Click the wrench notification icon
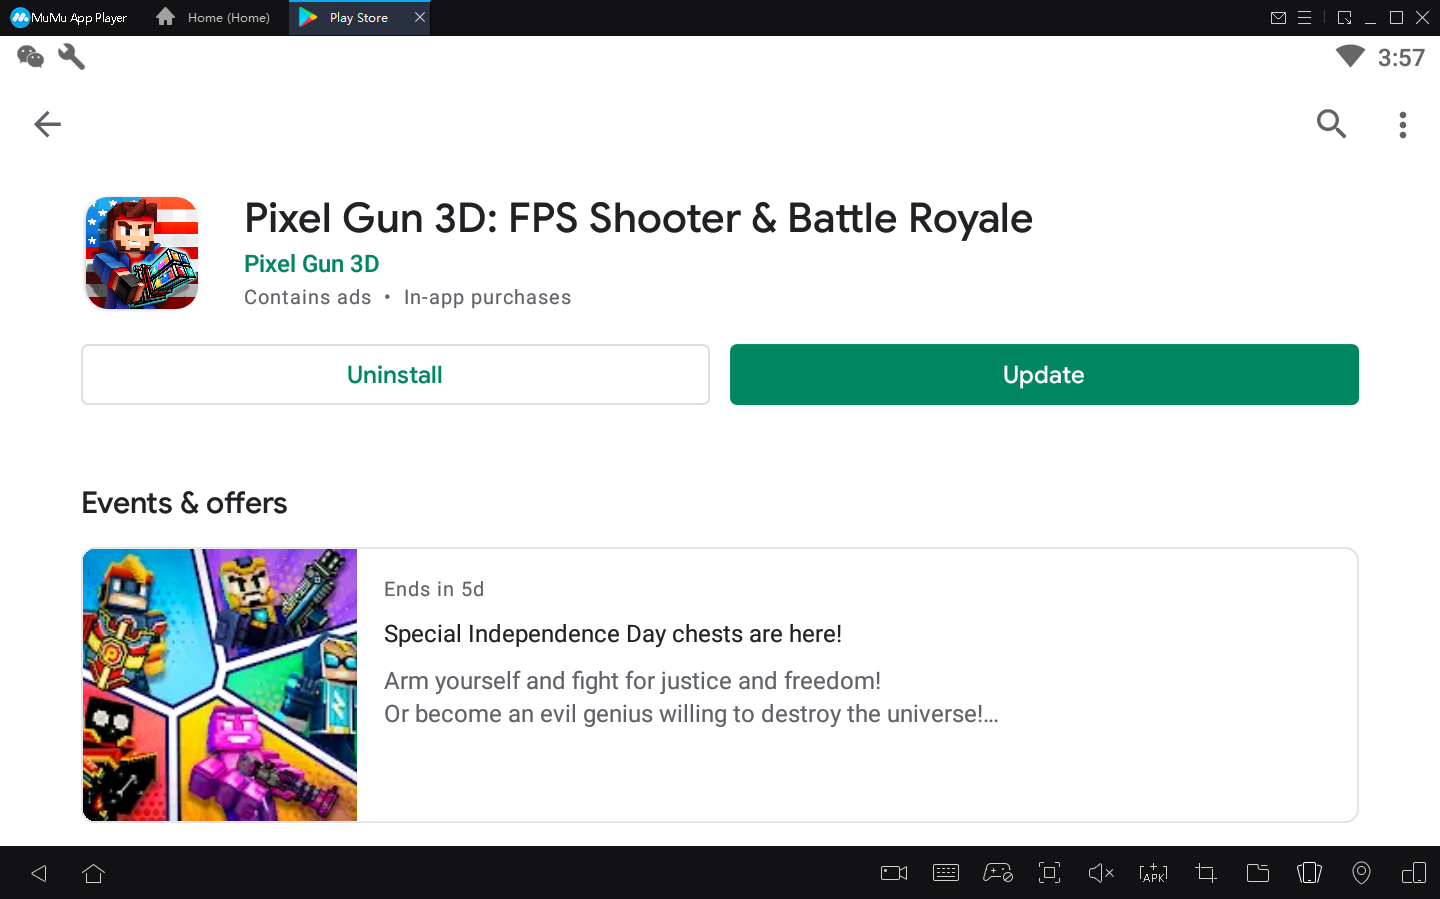Image resolution: width=1440 pixels, height=899 pixels. coord(72,57)
